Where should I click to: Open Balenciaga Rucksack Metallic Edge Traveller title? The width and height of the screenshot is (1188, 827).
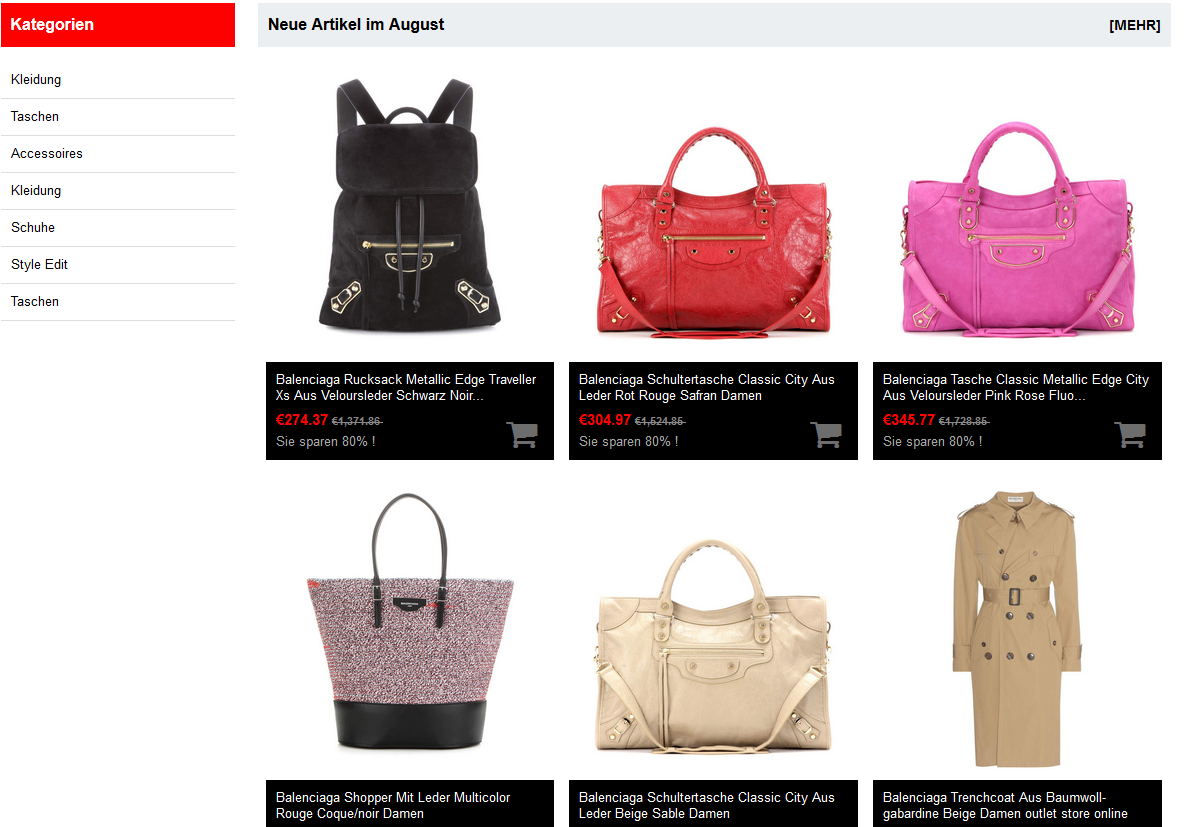point(406,388)
